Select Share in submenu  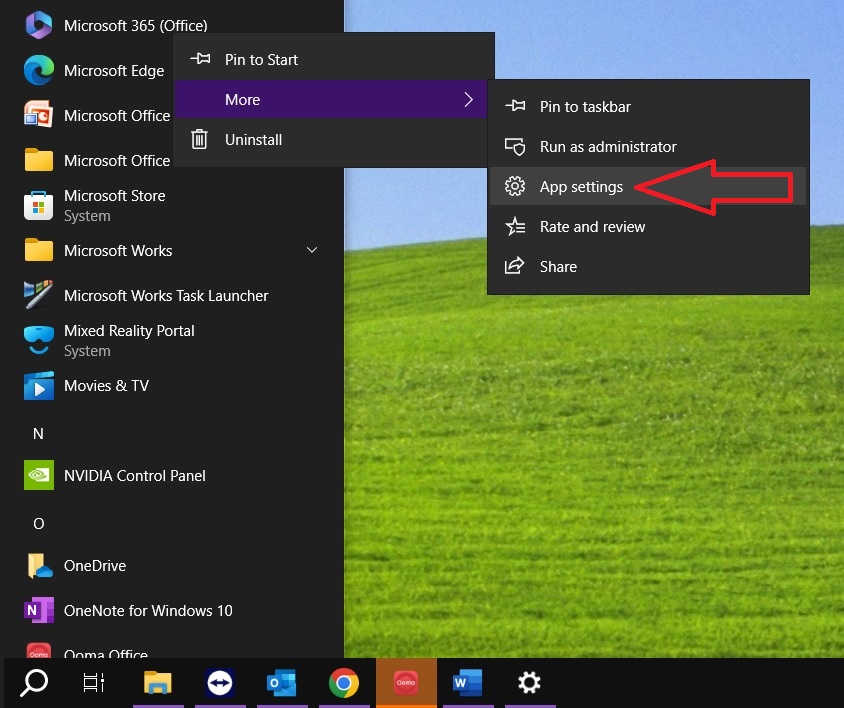648,267
